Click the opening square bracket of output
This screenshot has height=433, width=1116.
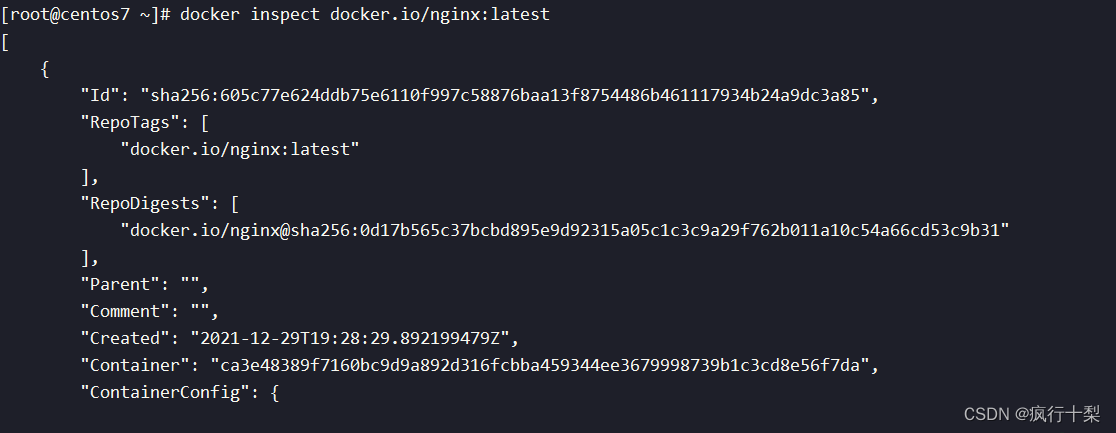[x=5, y=42]
